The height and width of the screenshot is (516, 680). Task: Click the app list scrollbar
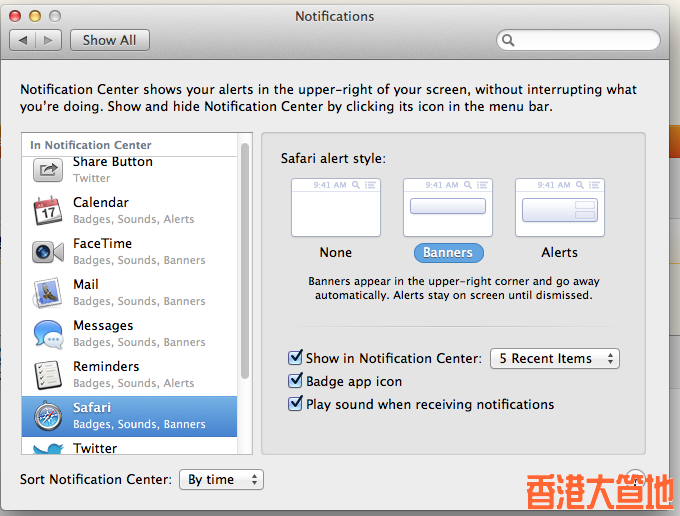tap(245, 261)
